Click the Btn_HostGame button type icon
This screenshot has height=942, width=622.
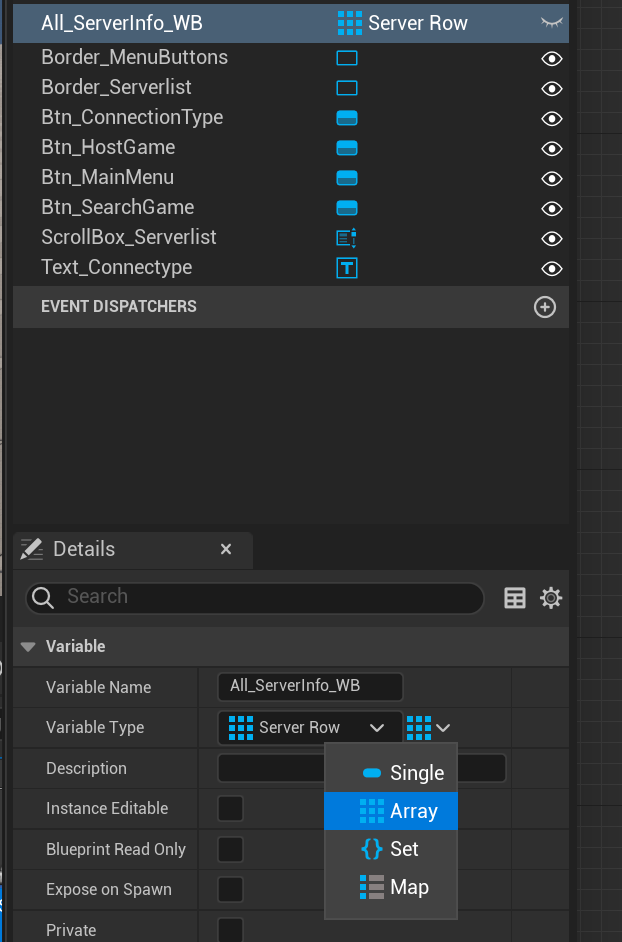point(347,148)
